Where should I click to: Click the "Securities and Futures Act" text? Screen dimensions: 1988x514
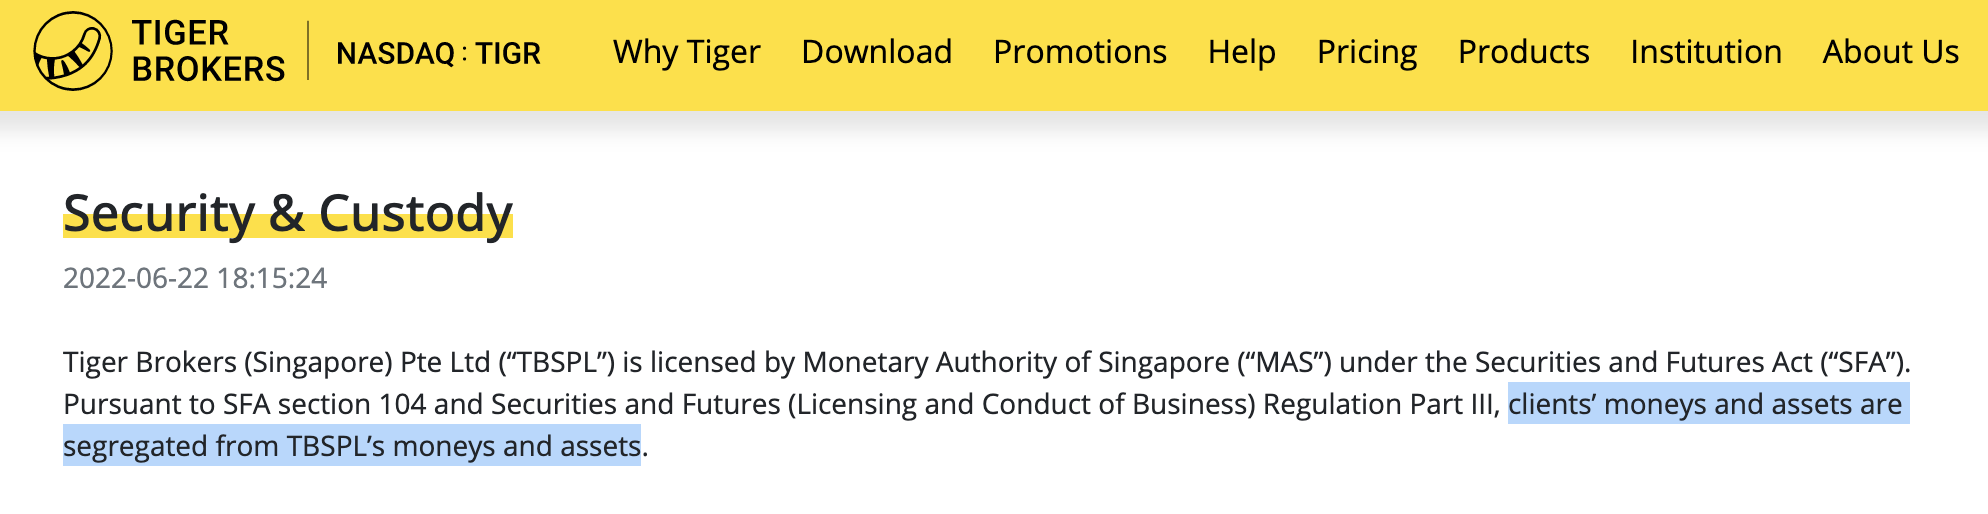click(x=1643, y=362)
